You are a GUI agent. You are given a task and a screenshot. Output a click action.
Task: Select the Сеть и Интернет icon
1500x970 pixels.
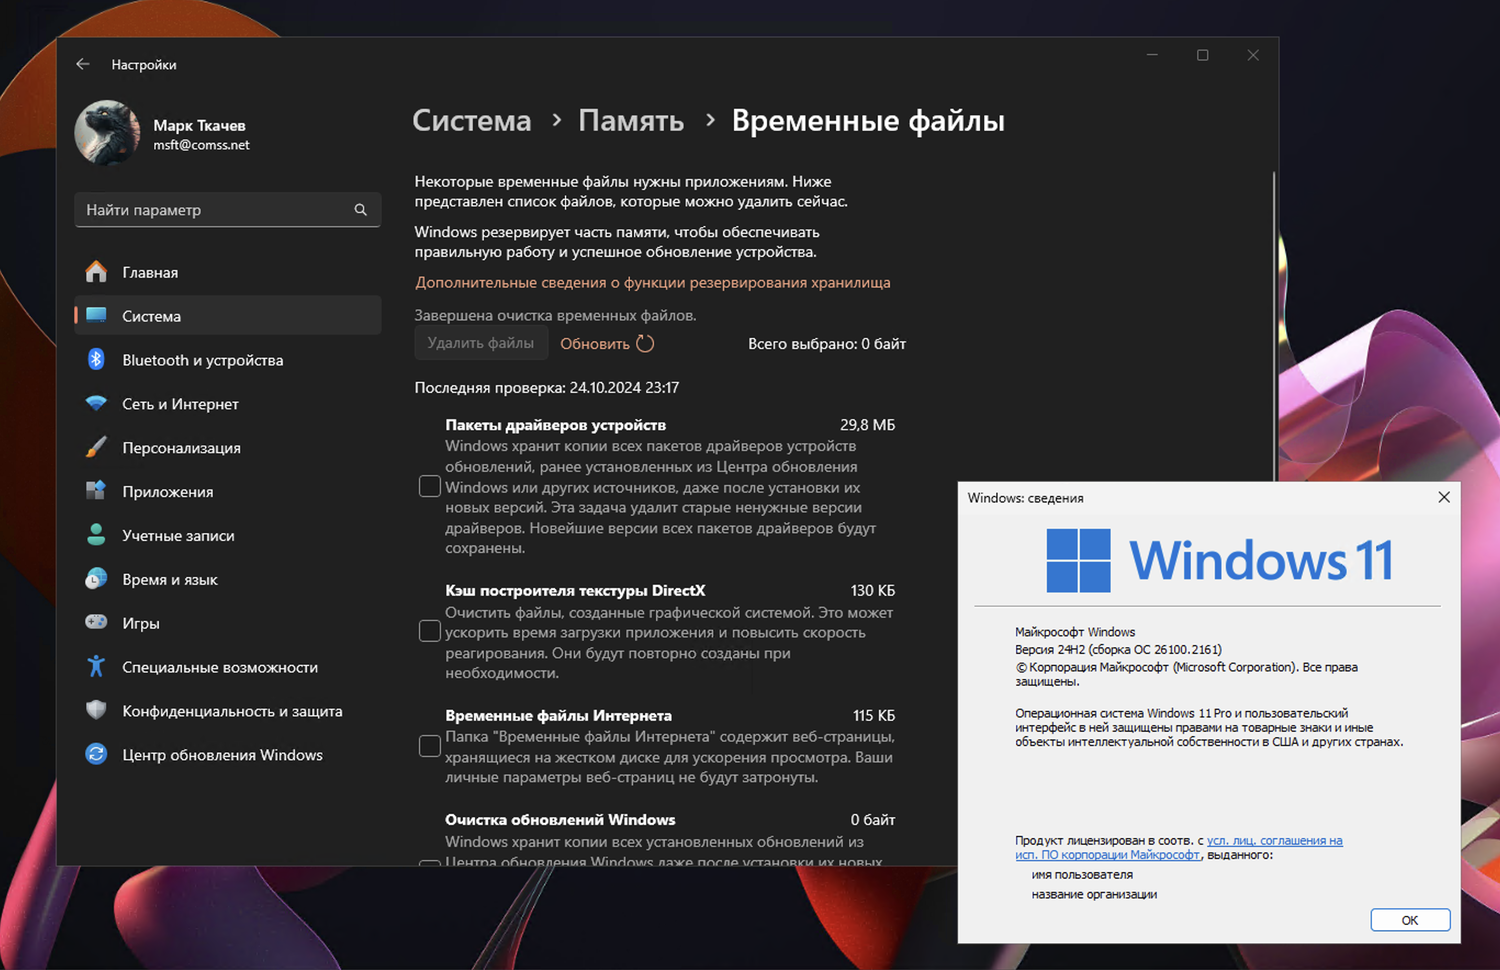tap(95, 404)
